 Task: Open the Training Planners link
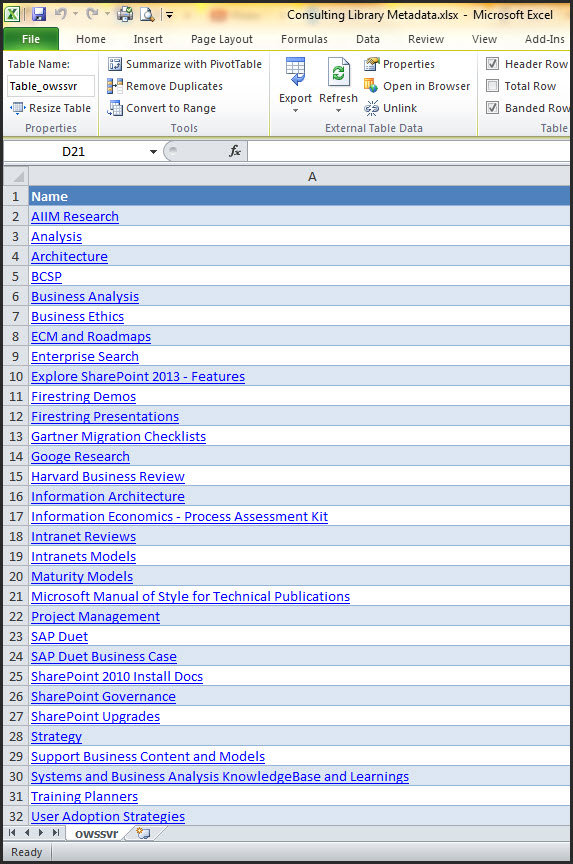(x=85, y=797)
